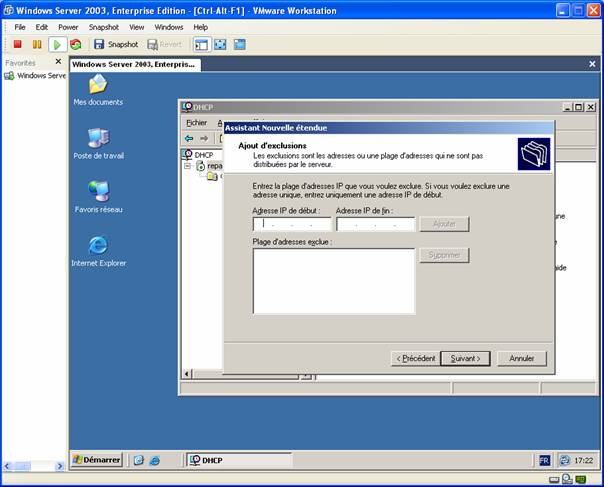The height and width of the screenshot is (487, 604).
Task: Click the VMware status bar green device icon
Action: click(581, 479)
